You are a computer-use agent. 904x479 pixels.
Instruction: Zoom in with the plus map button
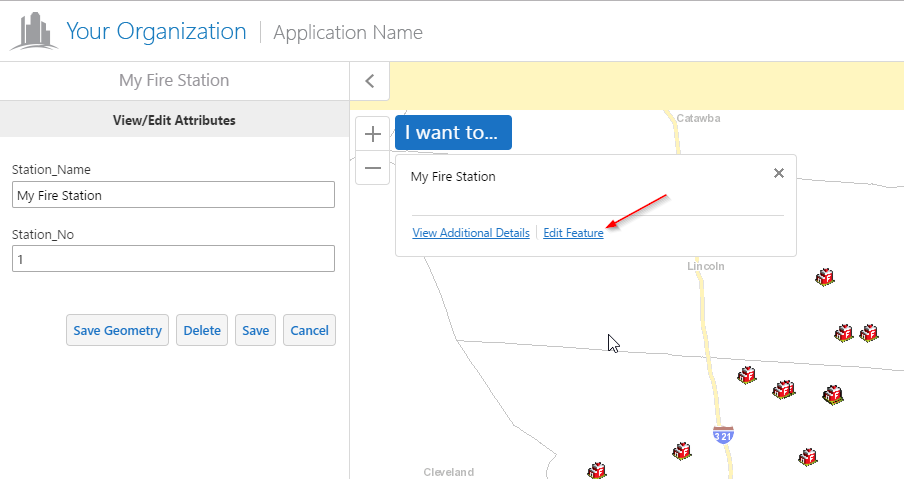tap(372, 134)
